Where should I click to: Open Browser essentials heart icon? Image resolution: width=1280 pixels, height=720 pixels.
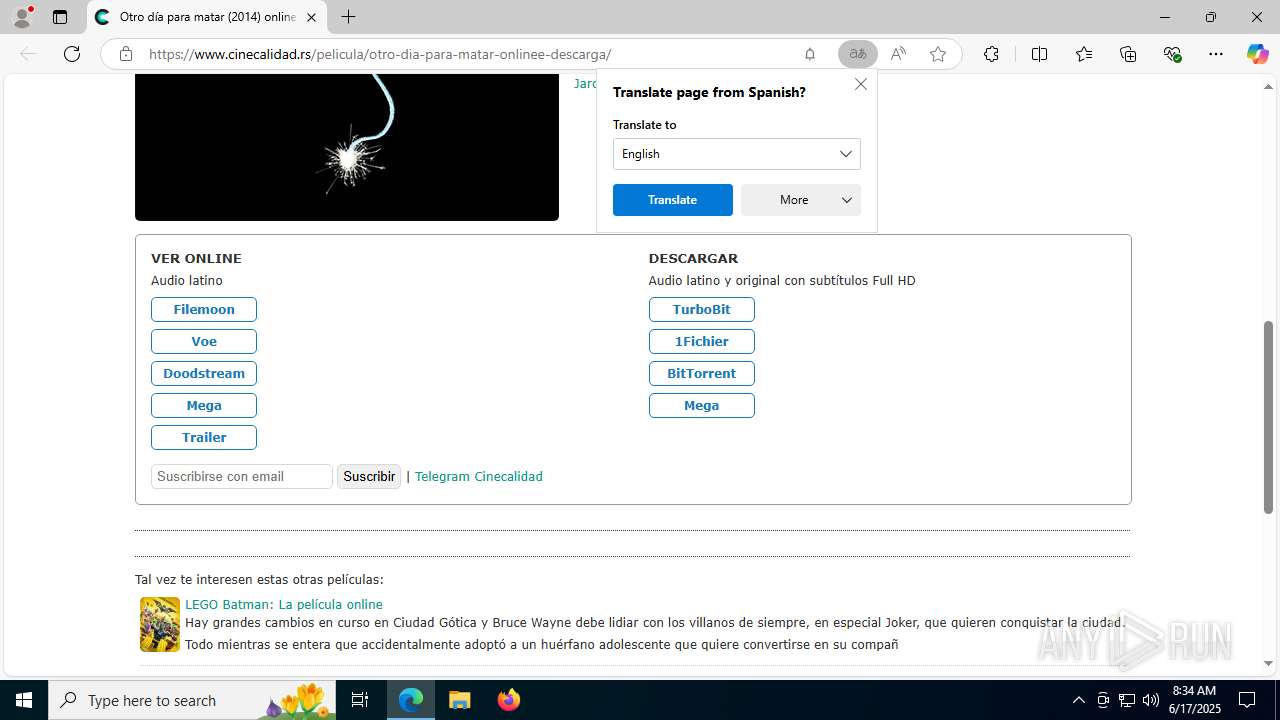pos(1173,54)
